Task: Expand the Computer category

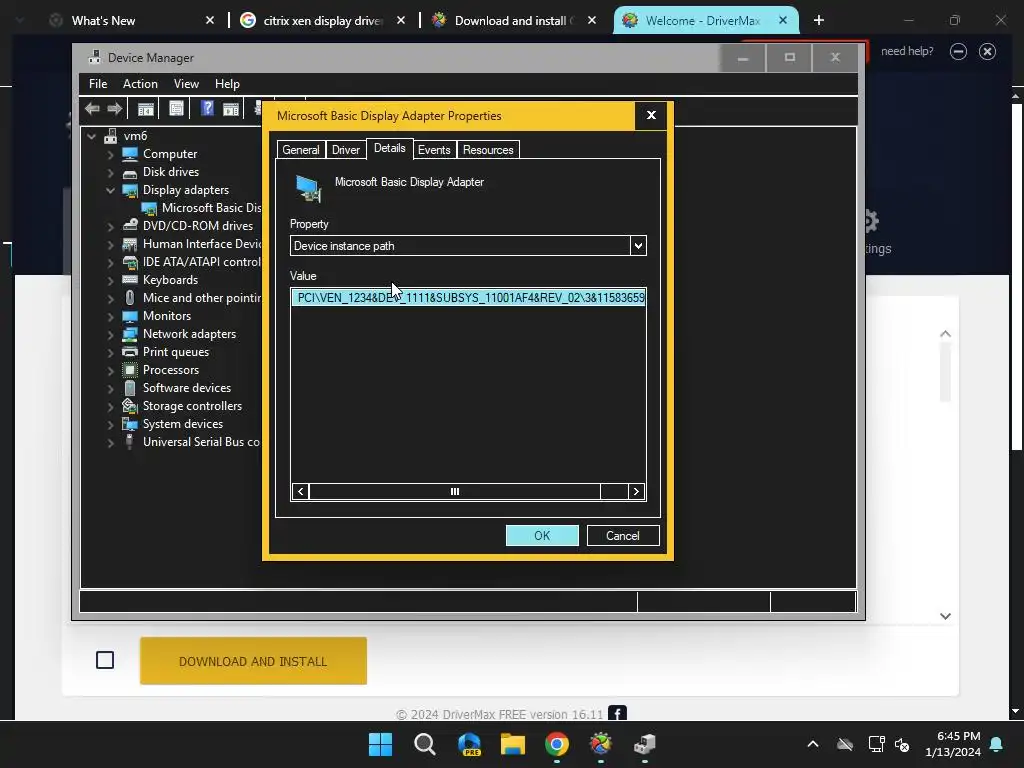Action: [x=110, y=155]
